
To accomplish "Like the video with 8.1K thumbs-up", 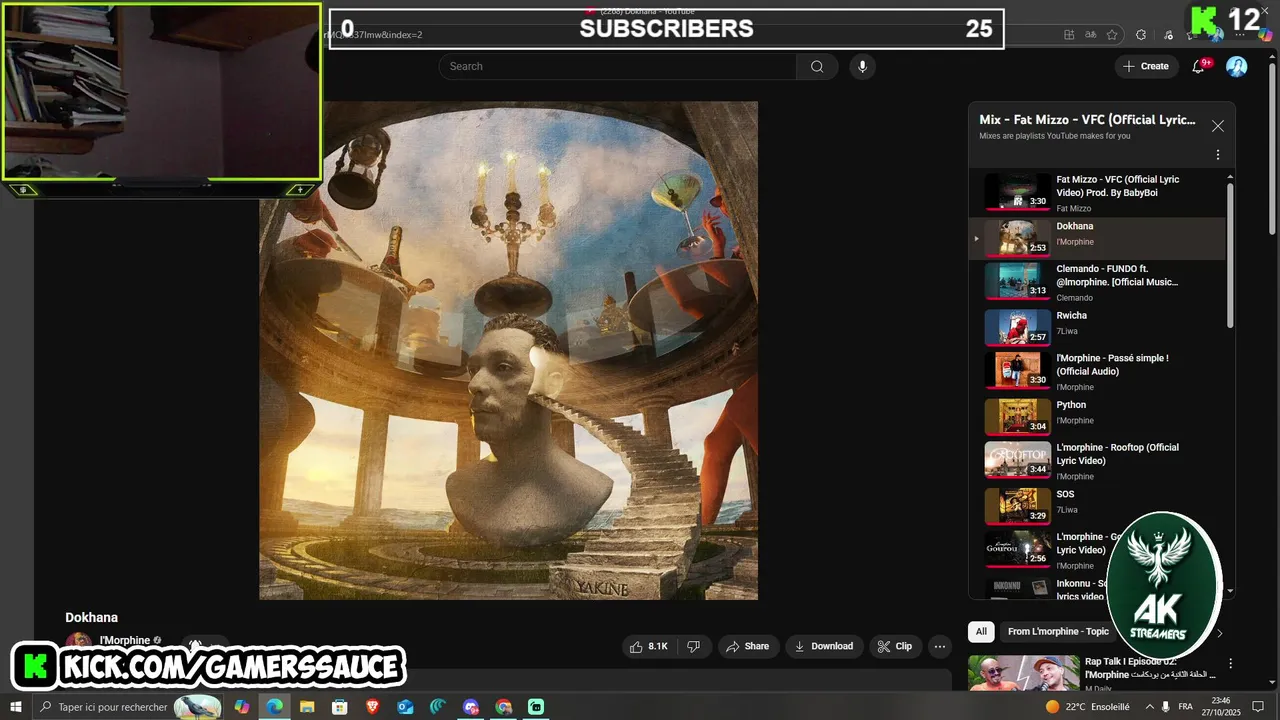I will pyautogui.click(x=649, y=646).
